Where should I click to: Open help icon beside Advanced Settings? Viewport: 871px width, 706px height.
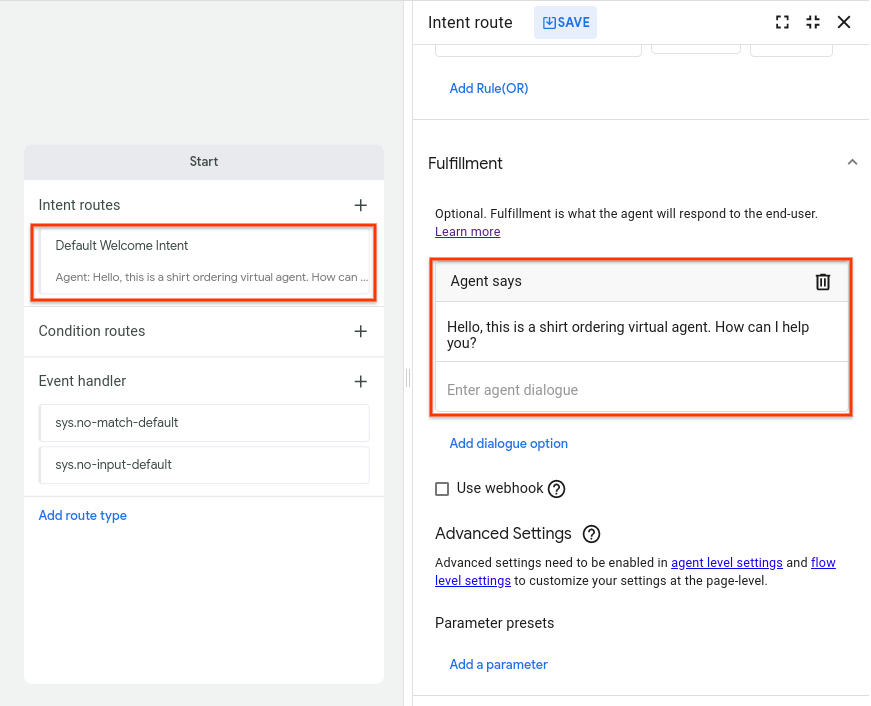592,534
